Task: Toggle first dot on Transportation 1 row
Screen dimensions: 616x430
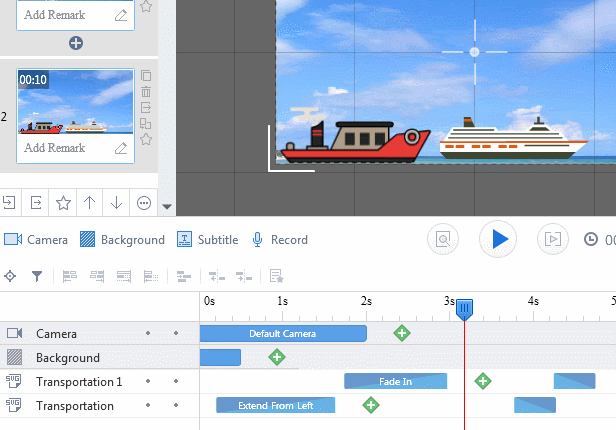Action: pos(148,382)
